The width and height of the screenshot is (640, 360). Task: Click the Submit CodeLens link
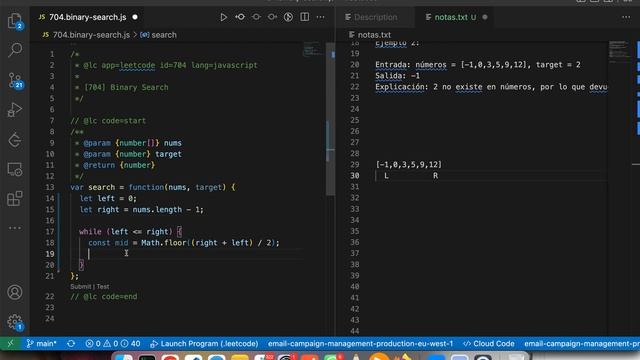(80, 287)
